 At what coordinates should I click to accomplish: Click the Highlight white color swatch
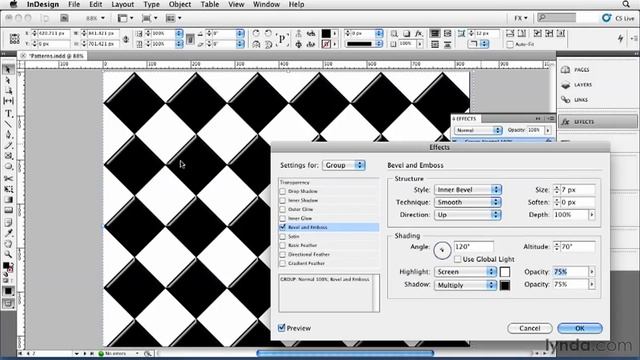coord(505,272)
